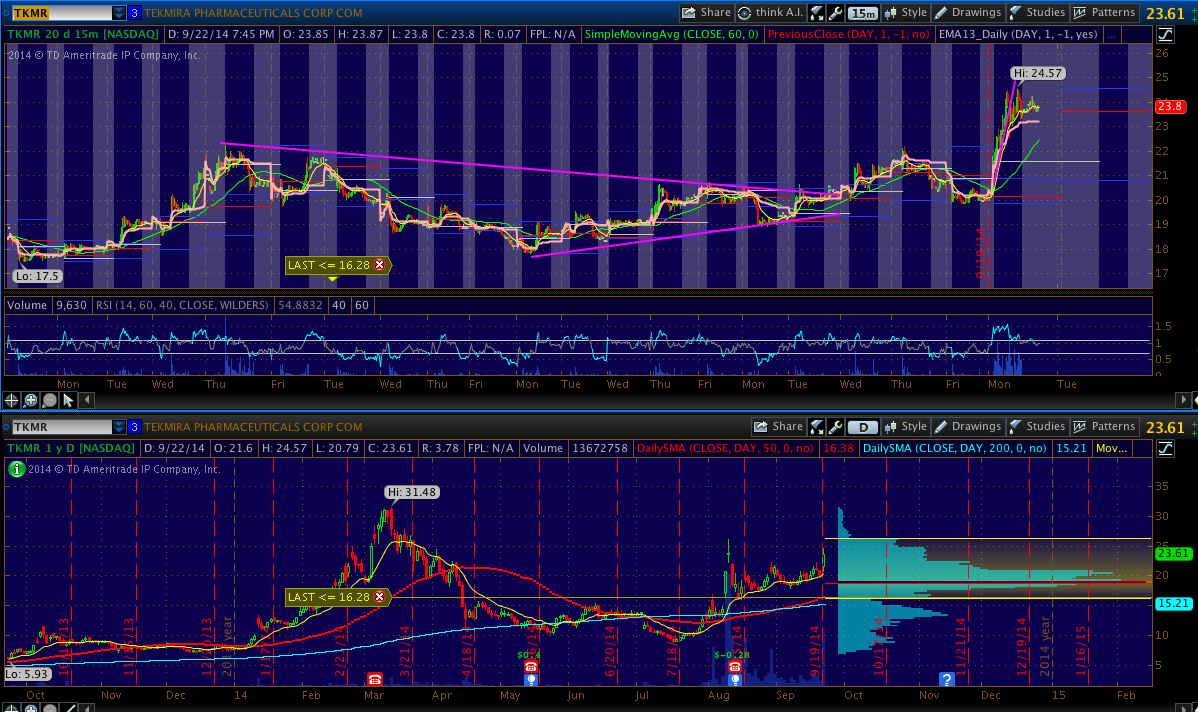
Task: Open the Patterns menu in lower chart
Action: tap(1104, 427)
